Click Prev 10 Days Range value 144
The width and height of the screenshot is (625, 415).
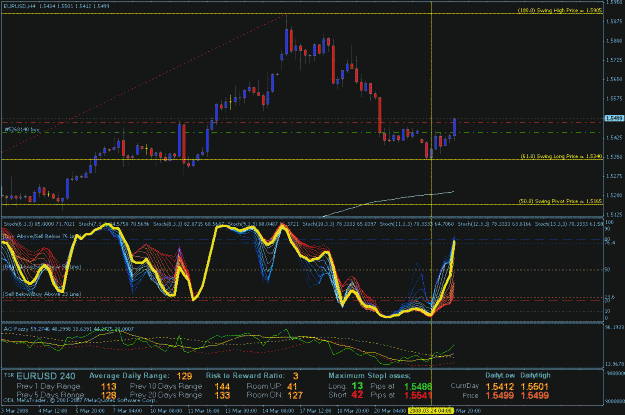pyautogui.click(x=222, y=387)
